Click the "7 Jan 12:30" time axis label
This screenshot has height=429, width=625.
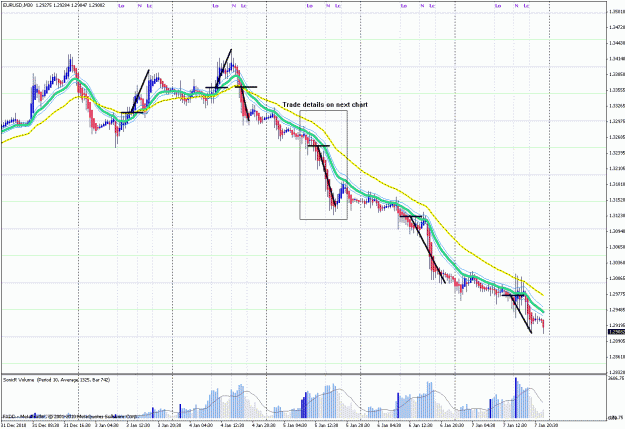(x=517, y=425)
